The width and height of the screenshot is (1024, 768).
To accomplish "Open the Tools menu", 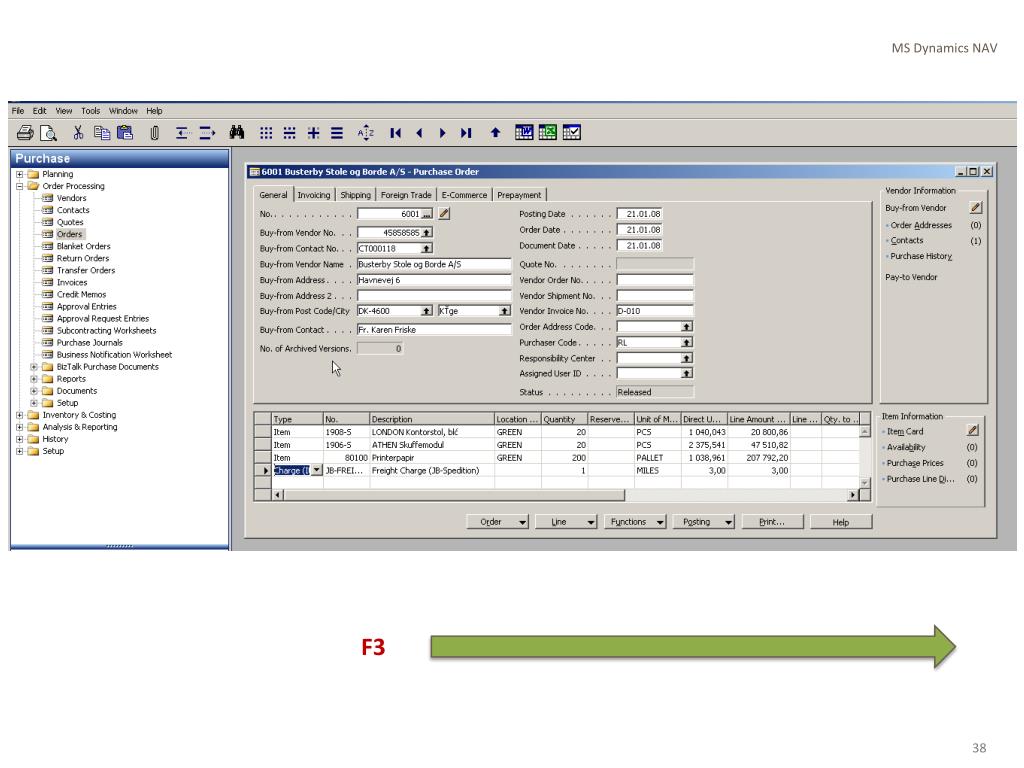I will pyautogui.click(x=91, y=110).
